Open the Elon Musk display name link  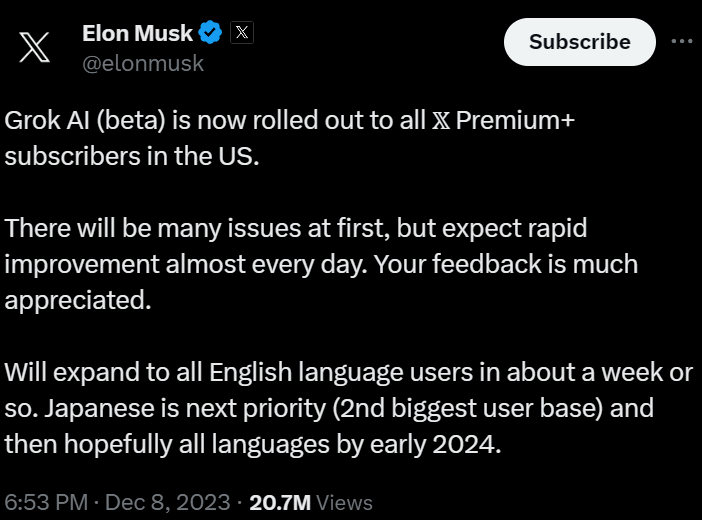137,33
